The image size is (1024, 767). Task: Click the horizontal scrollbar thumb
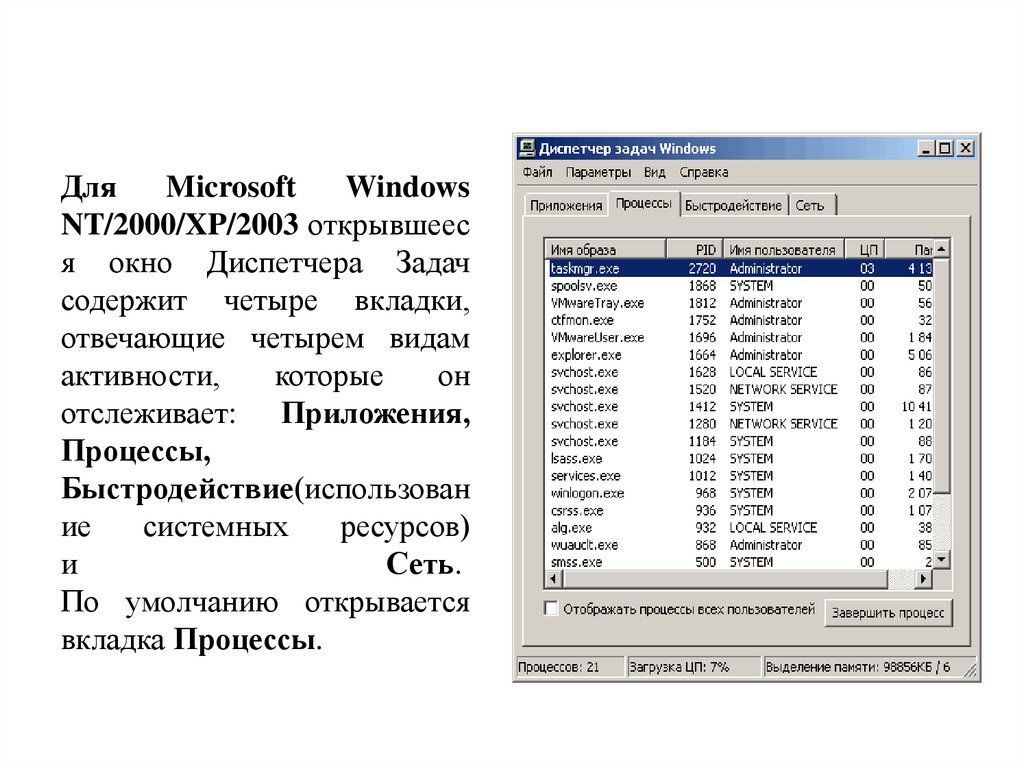[725, 578]
